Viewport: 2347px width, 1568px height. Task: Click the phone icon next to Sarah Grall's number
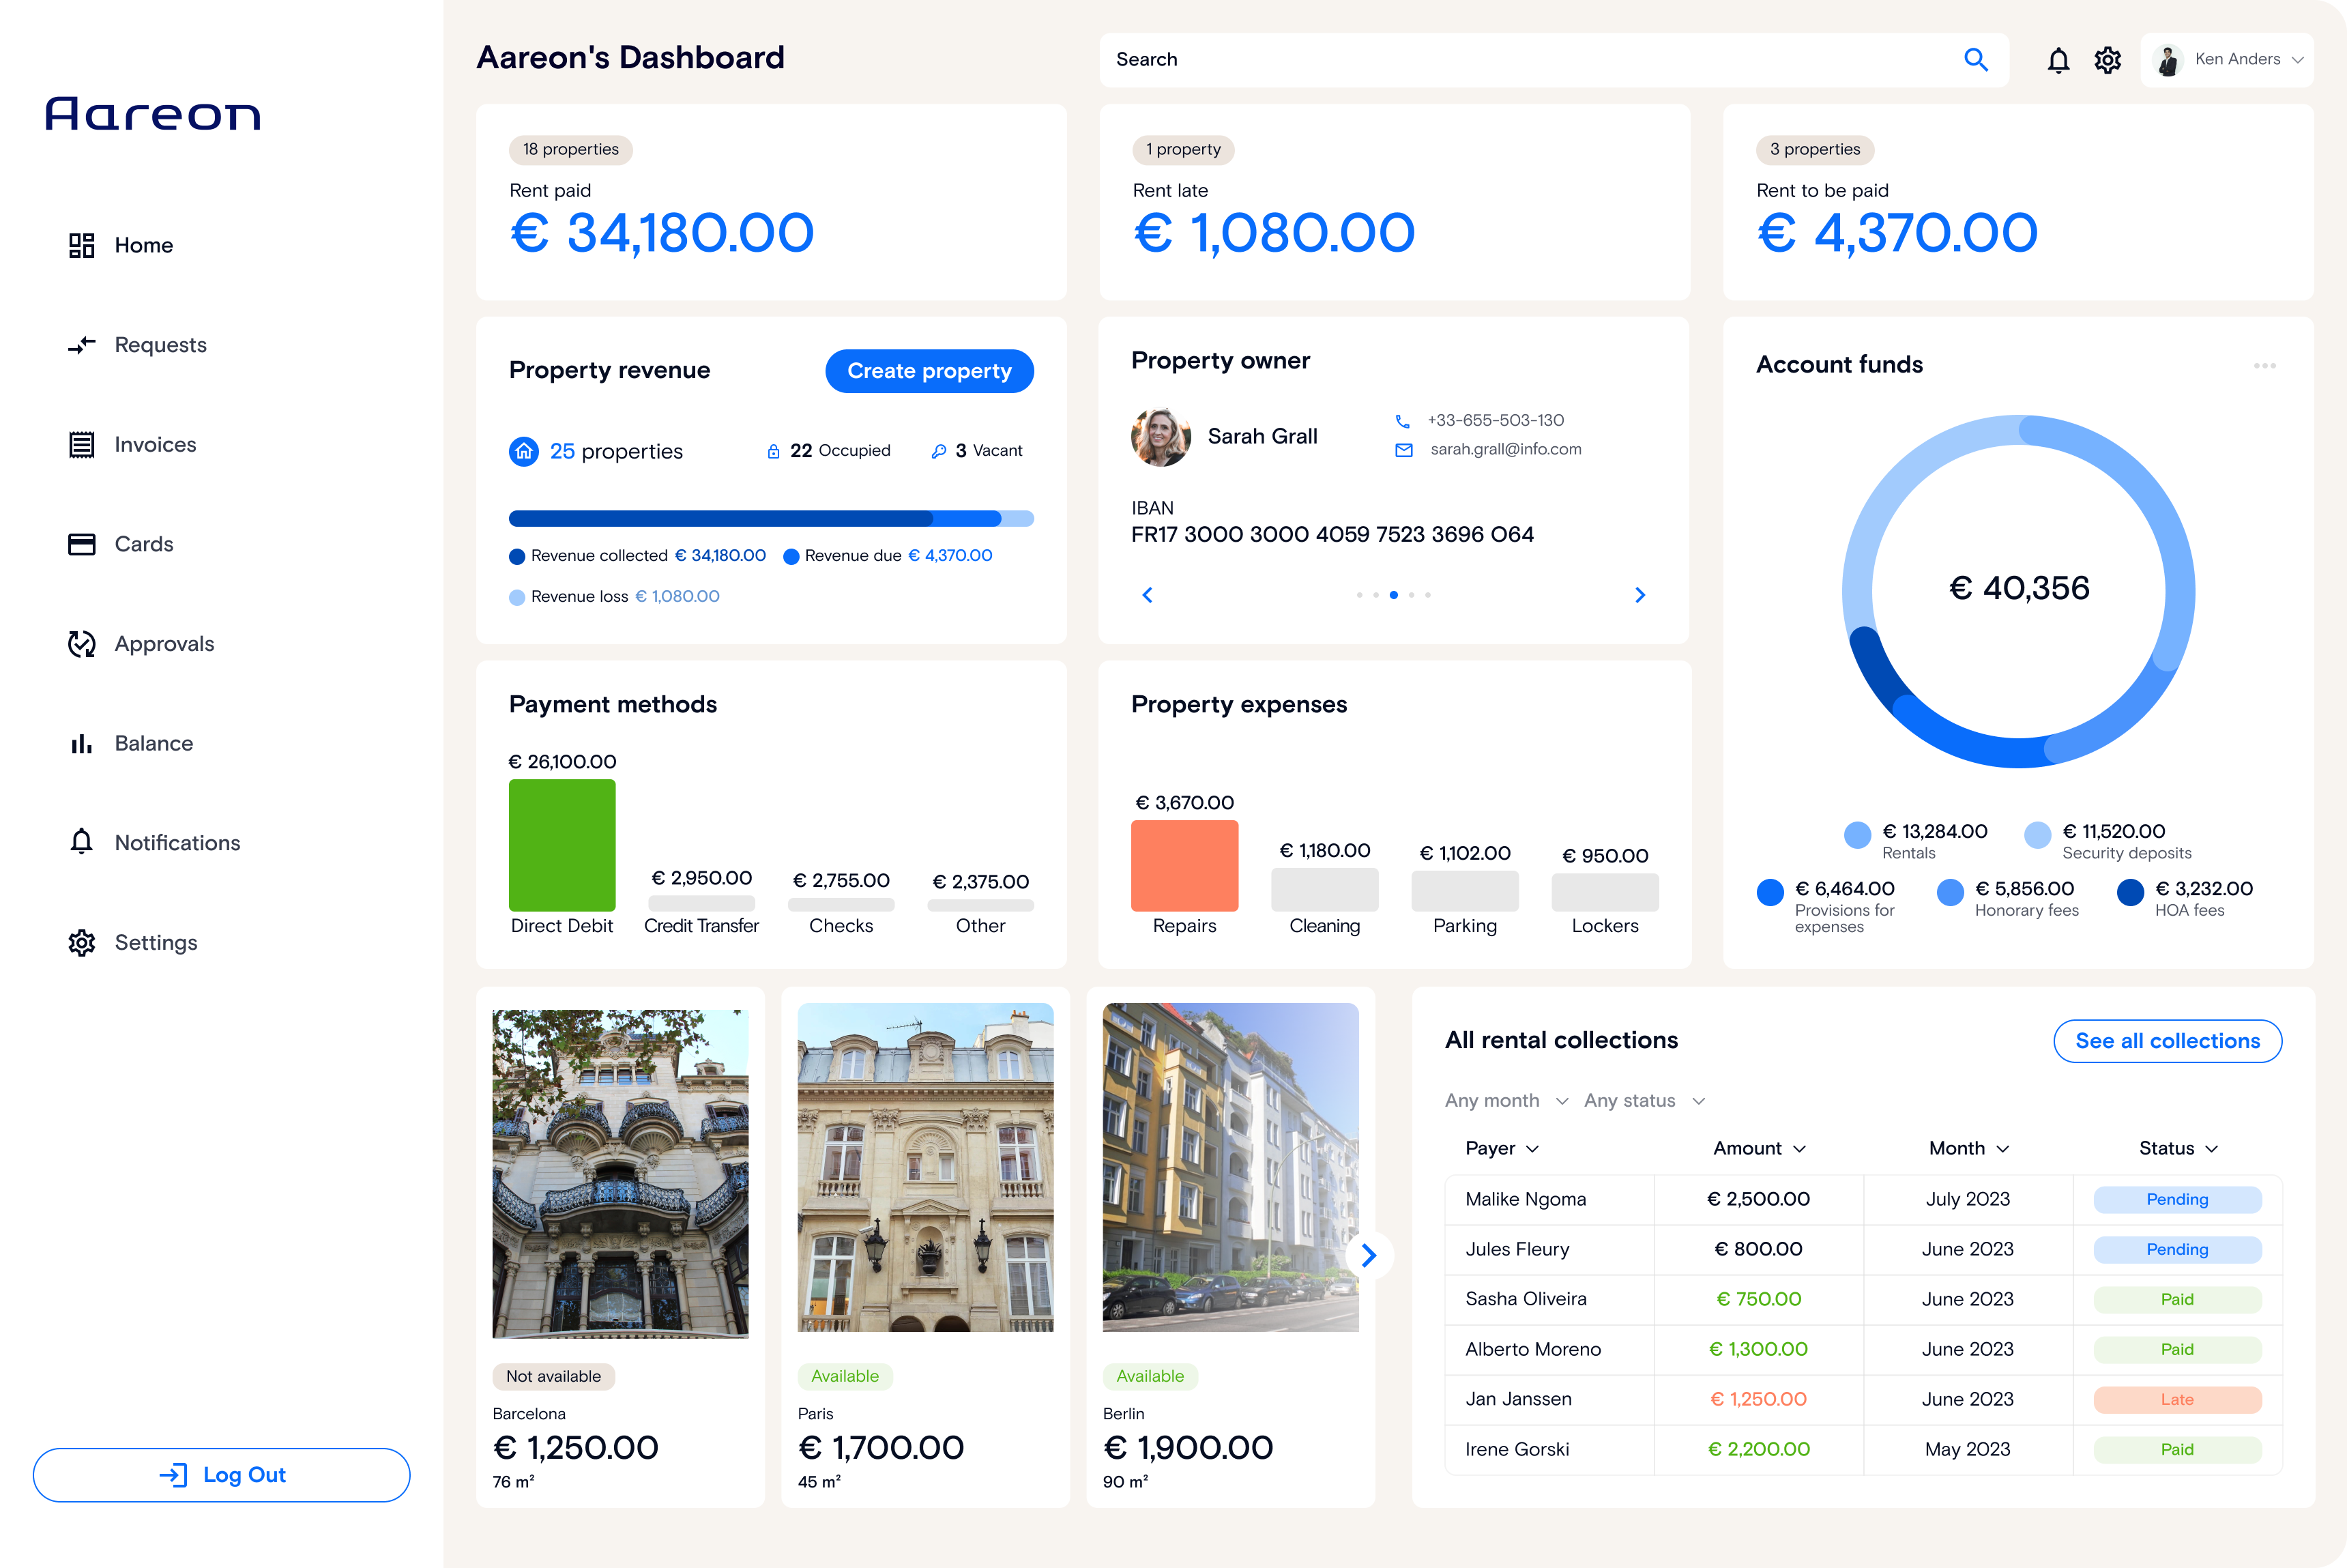coord(1402,421)
